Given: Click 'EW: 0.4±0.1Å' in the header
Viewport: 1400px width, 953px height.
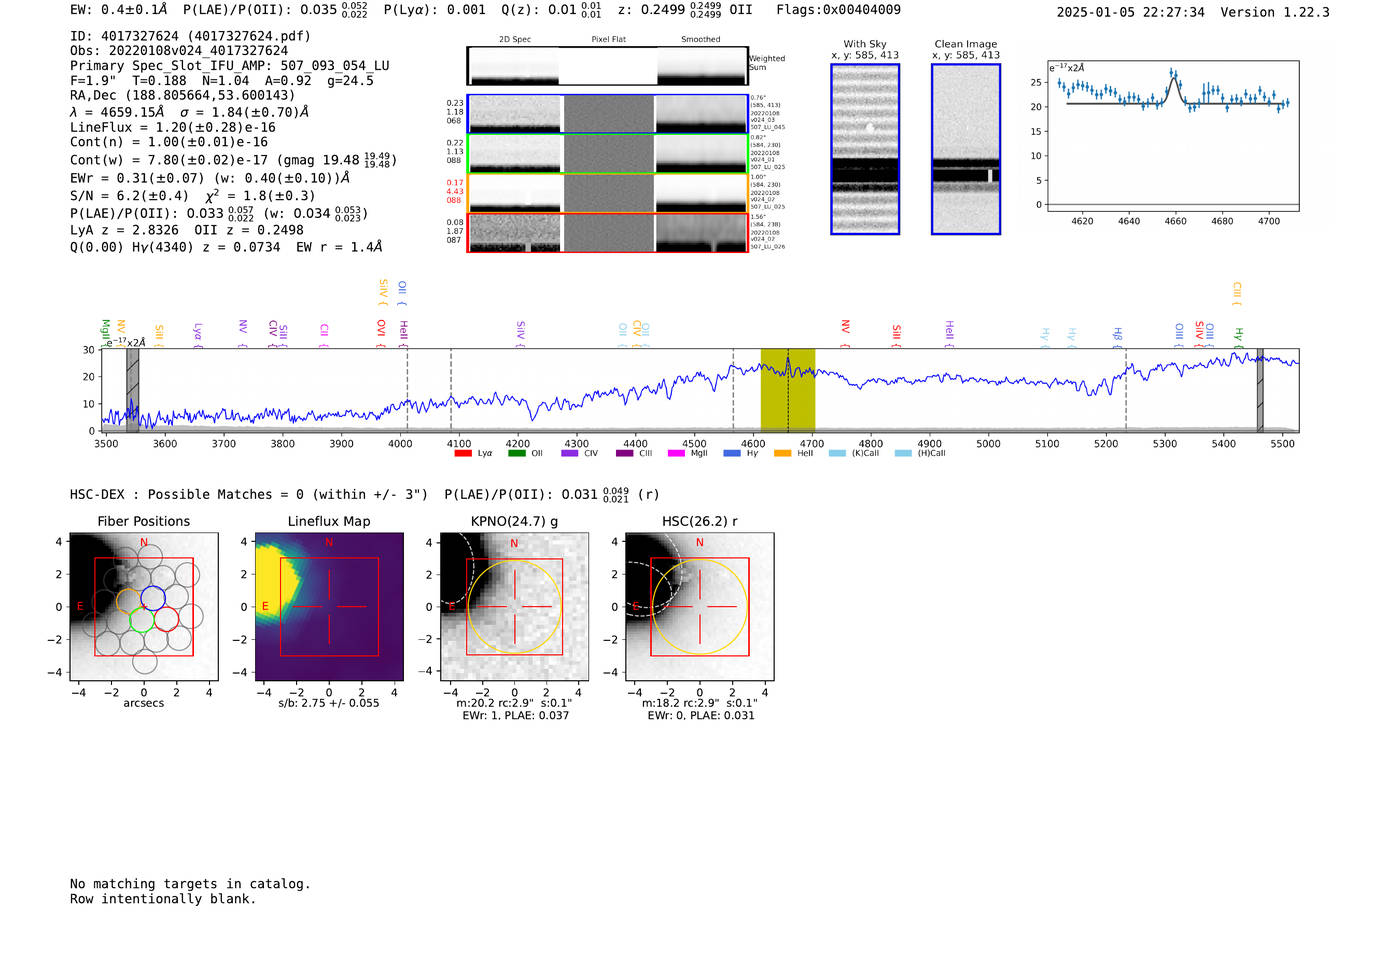Looking at the screenshot, I should pyautogui.click(x=119, y=10).
